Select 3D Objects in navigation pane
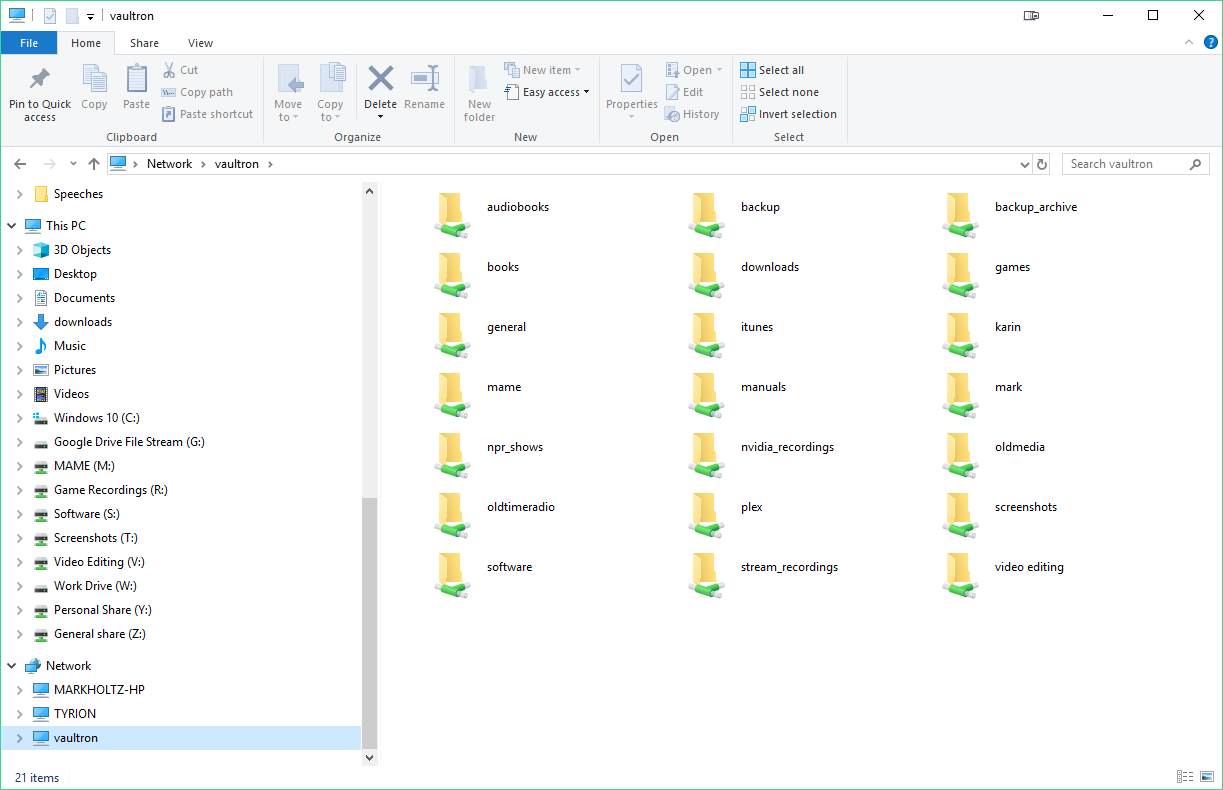This screenshot has height=790, width=1223. pyautogui.click(x=82, y=250)
